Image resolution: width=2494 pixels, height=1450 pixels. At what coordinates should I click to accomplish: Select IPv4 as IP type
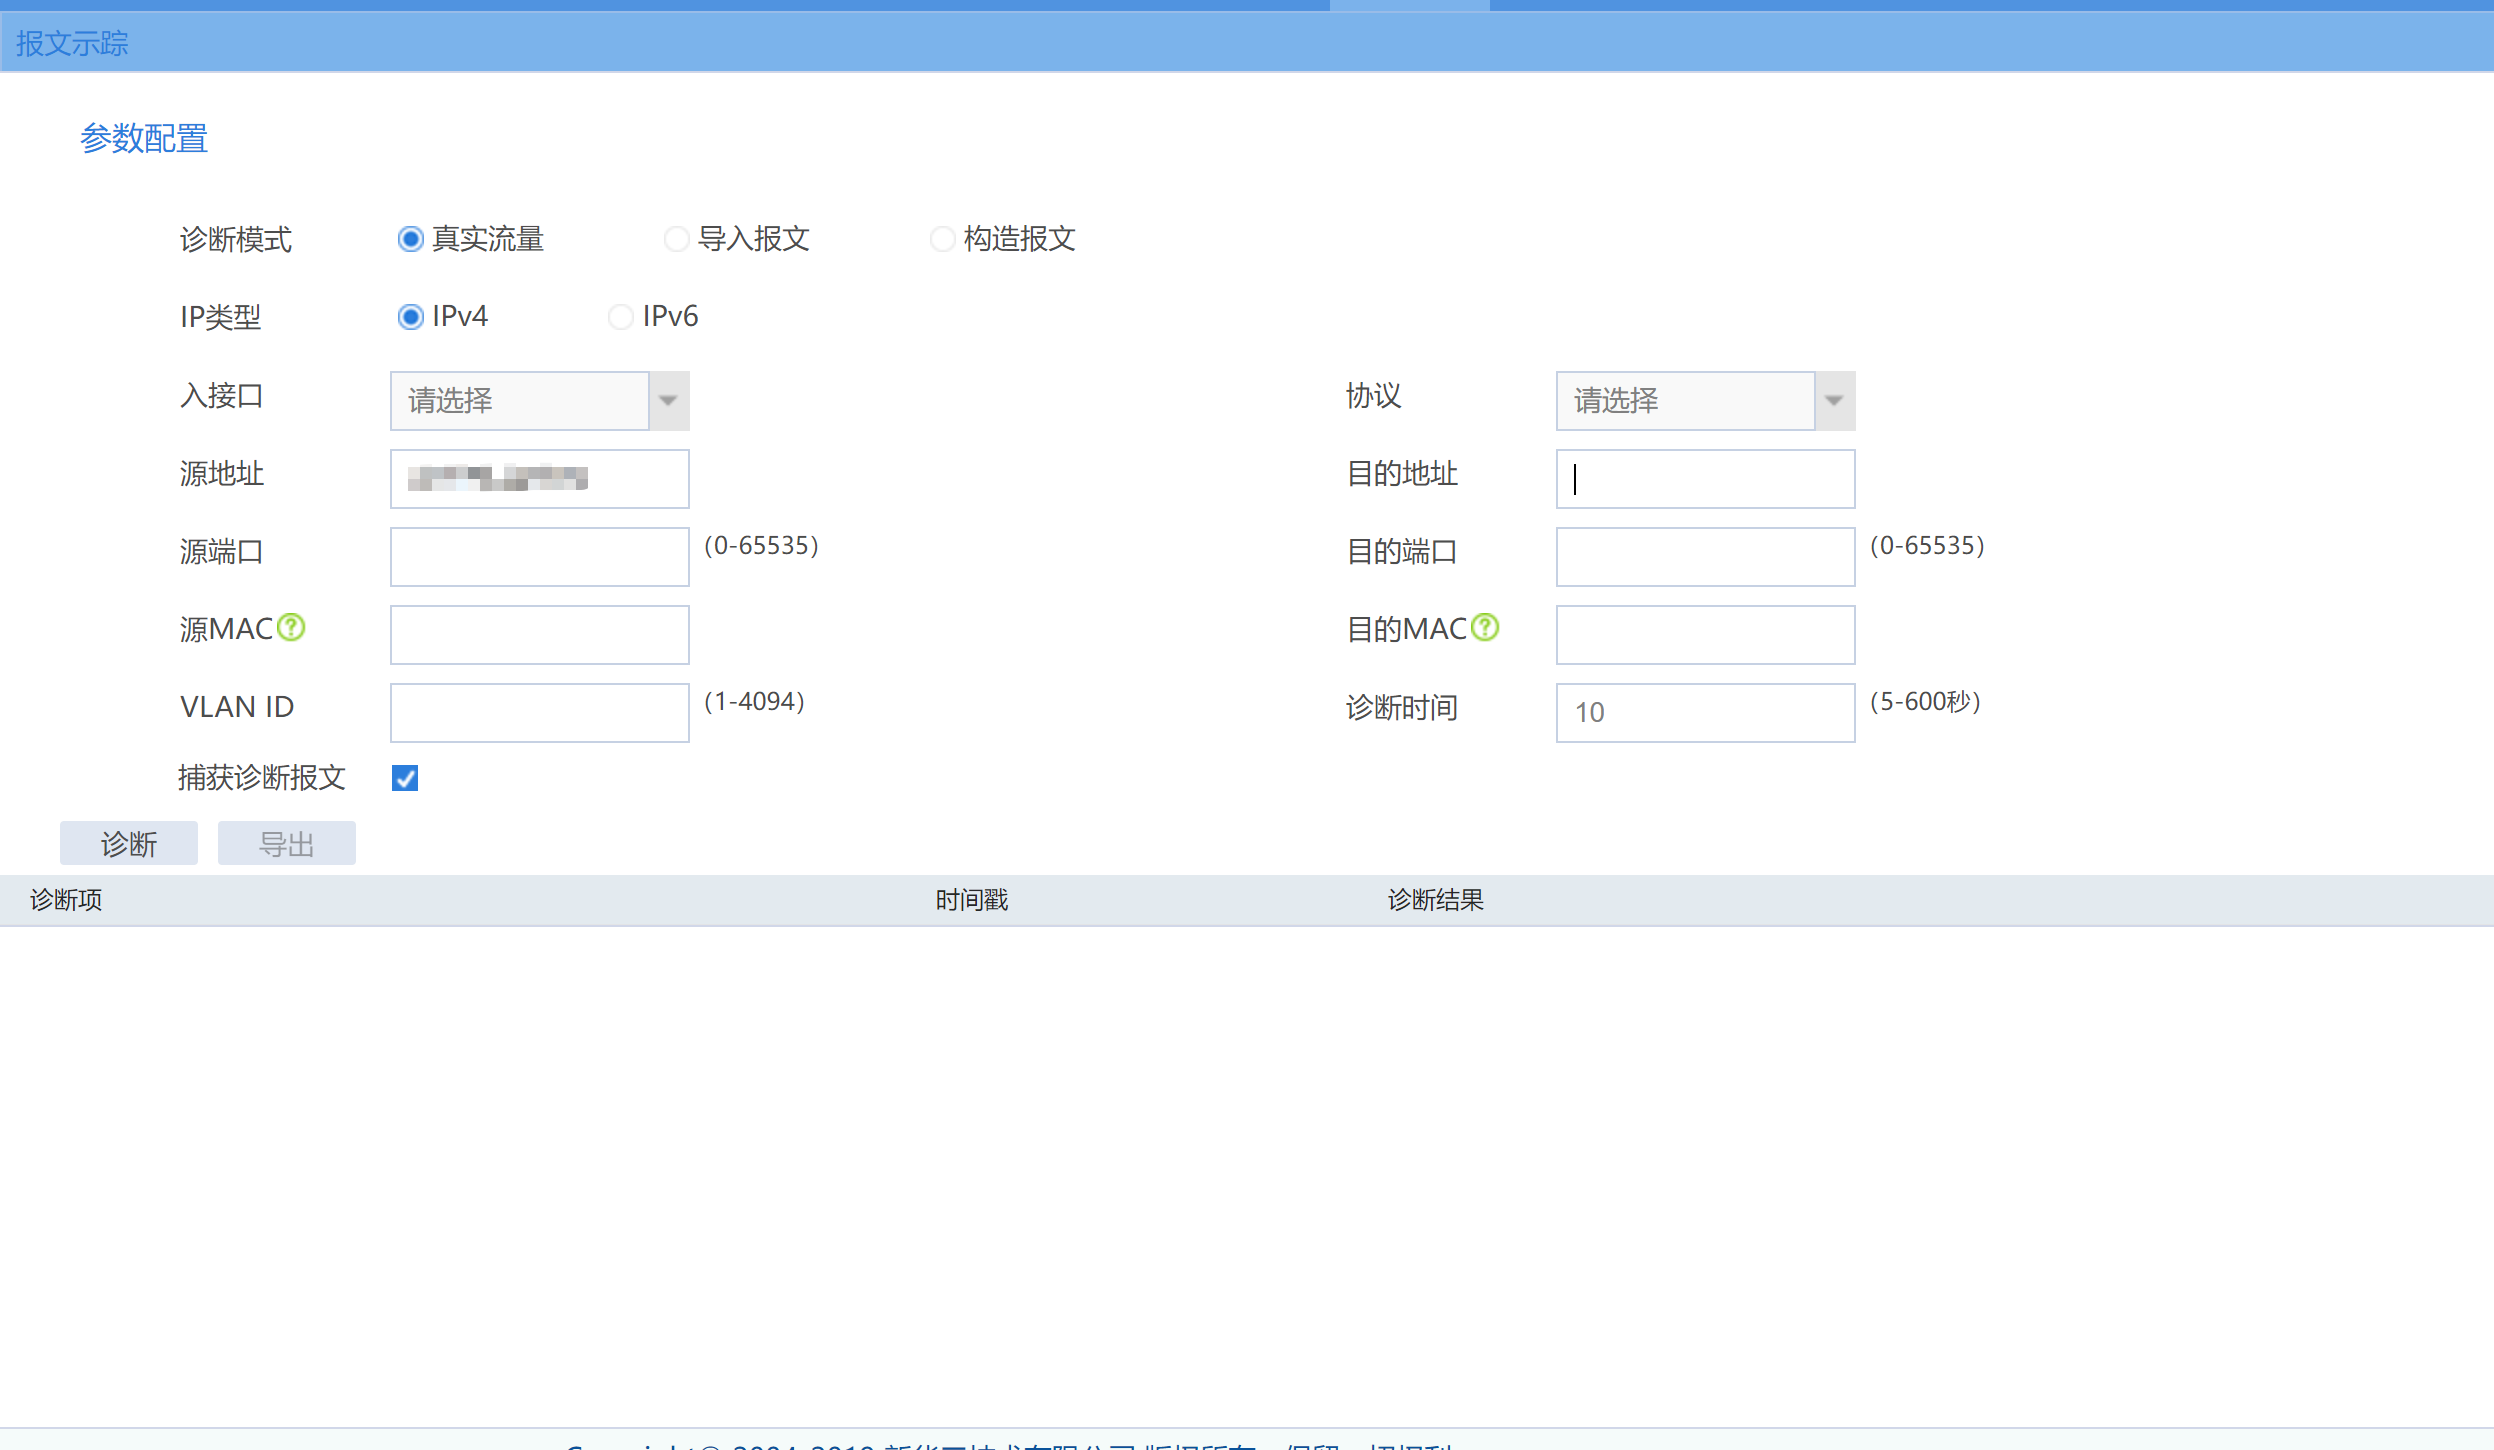pos(411,317)
